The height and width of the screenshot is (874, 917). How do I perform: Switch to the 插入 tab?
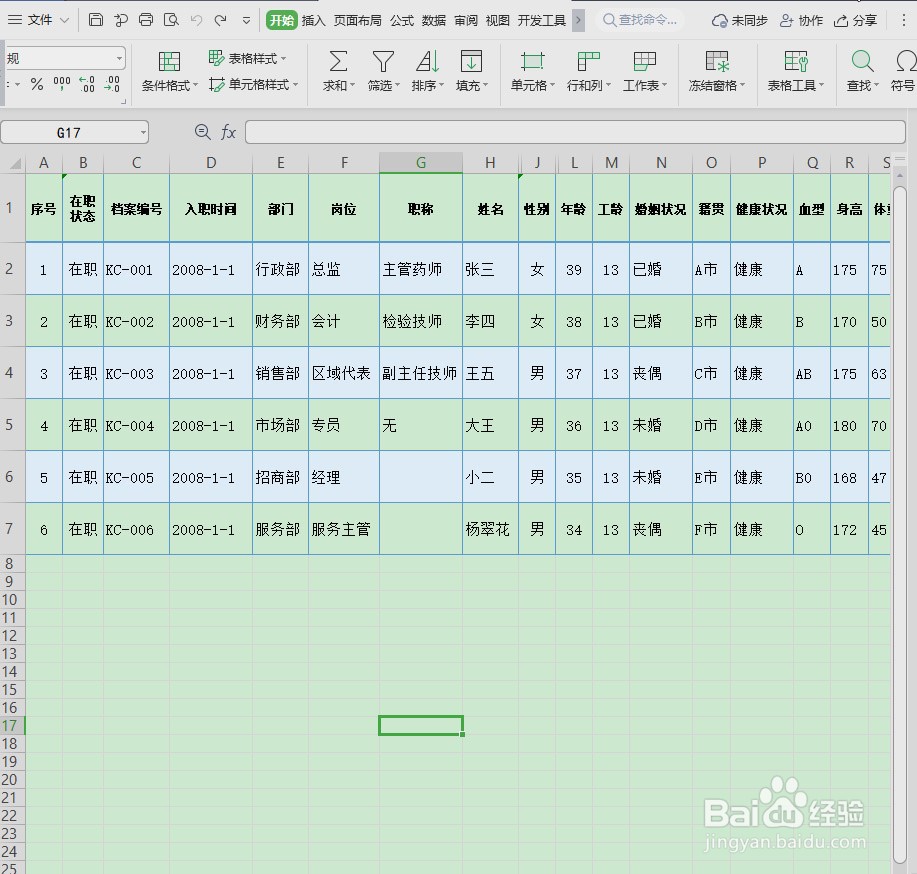click(x=313, y=20)
